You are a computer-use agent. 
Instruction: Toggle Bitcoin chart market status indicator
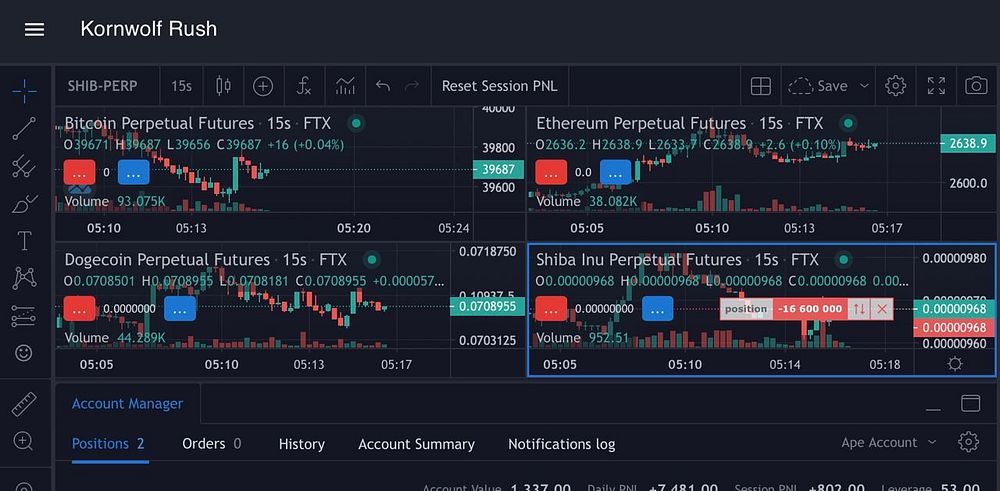coord(356,122)
